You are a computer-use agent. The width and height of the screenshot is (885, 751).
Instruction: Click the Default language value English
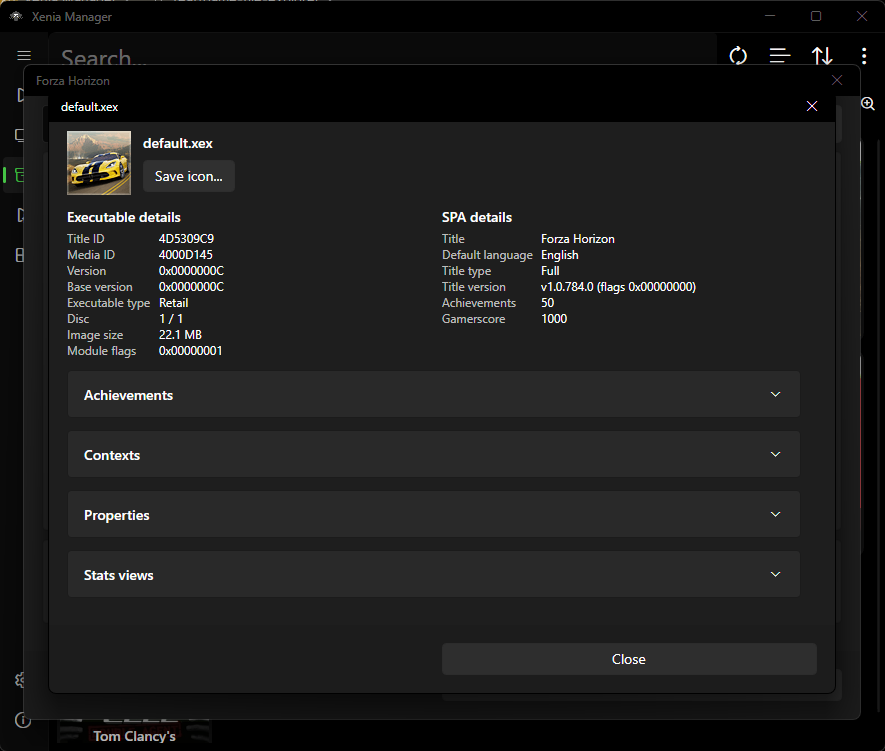pyautogui.click(x=559, y=255)
